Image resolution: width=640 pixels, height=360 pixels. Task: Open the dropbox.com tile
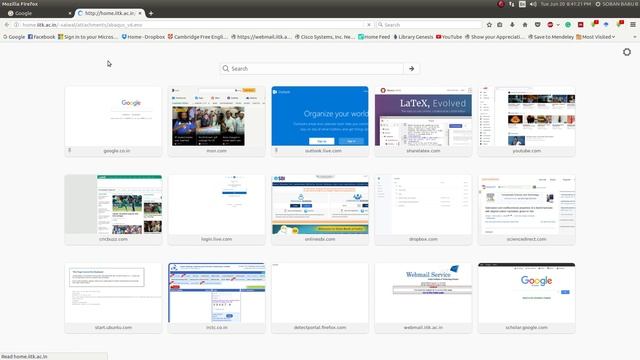[423, 209]
